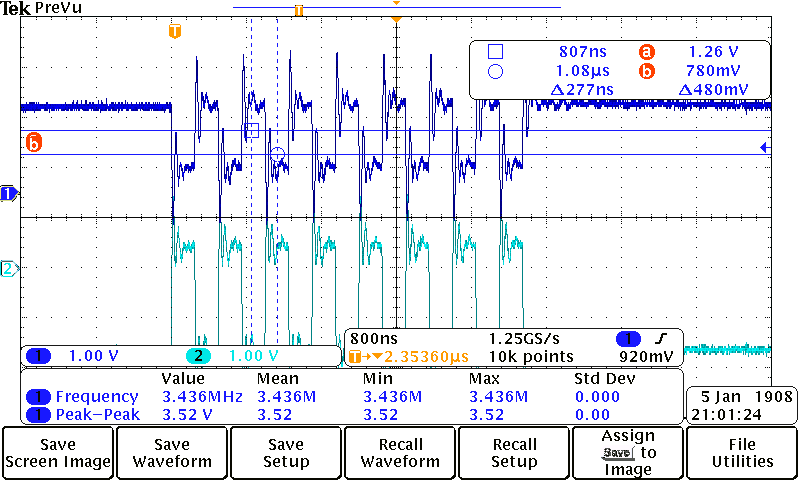The image size is (800, 480).
Task: Choose the Recall Setup option
Action: [x=513, y=452]
